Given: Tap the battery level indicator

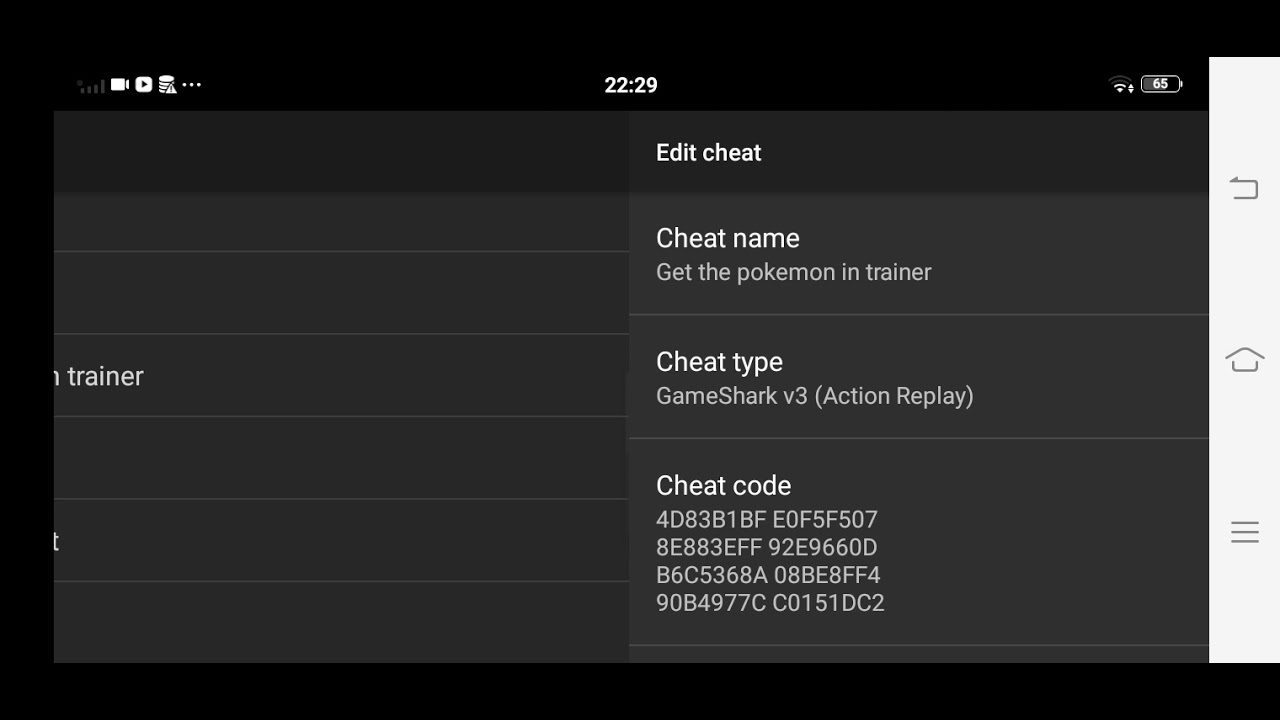Looking at the screenshot, I should point(1161,85).
